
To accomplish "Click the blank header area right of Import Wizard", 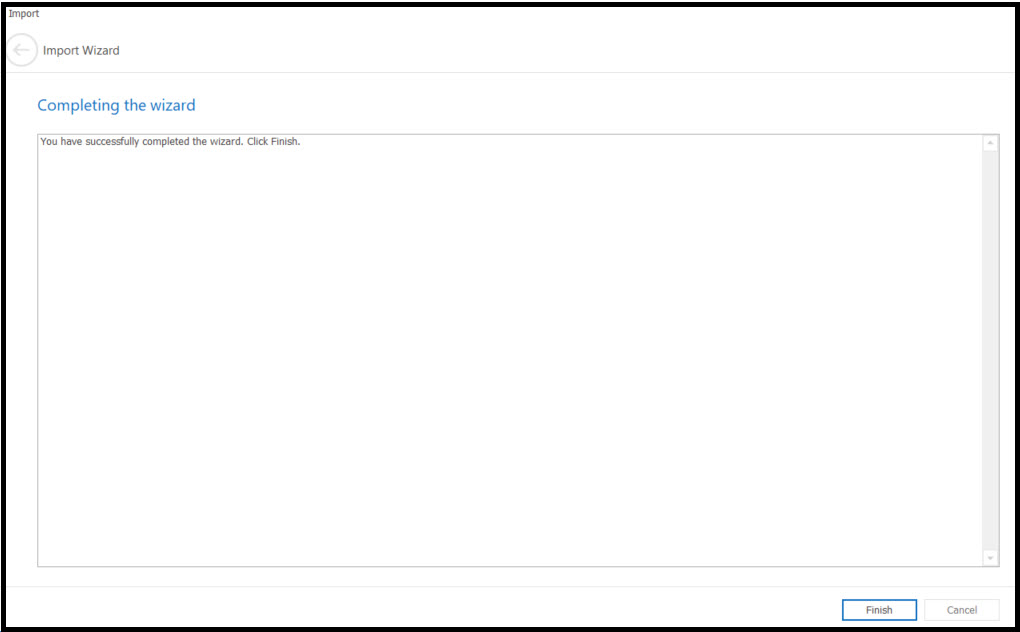I will tap(566, 50).
